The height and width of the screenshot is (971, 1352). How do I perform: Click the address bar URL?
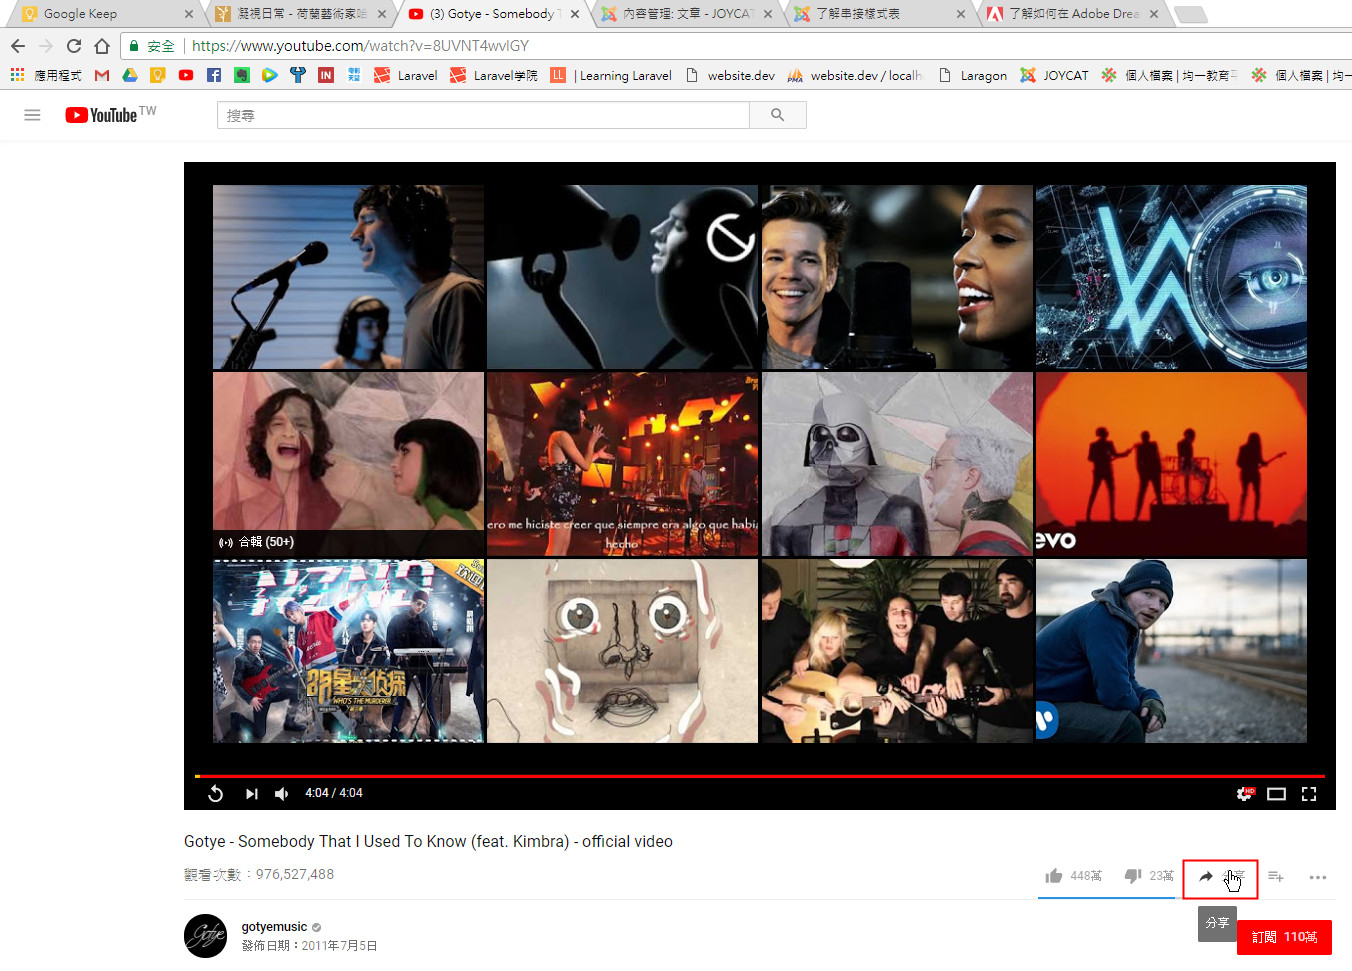tap(360, 46)
